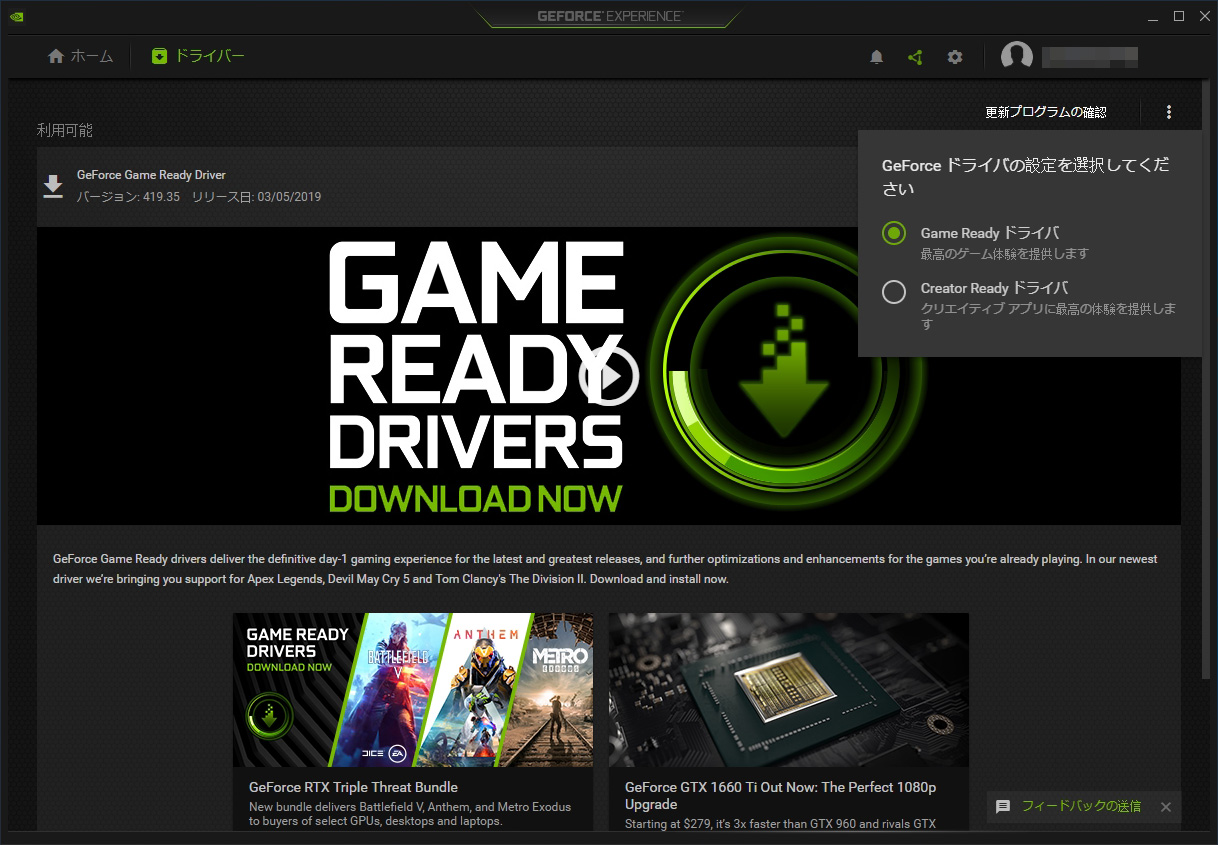Click フィードバックの送信 link
This screenshot has width=1218, height=845.
(1081, 806)
